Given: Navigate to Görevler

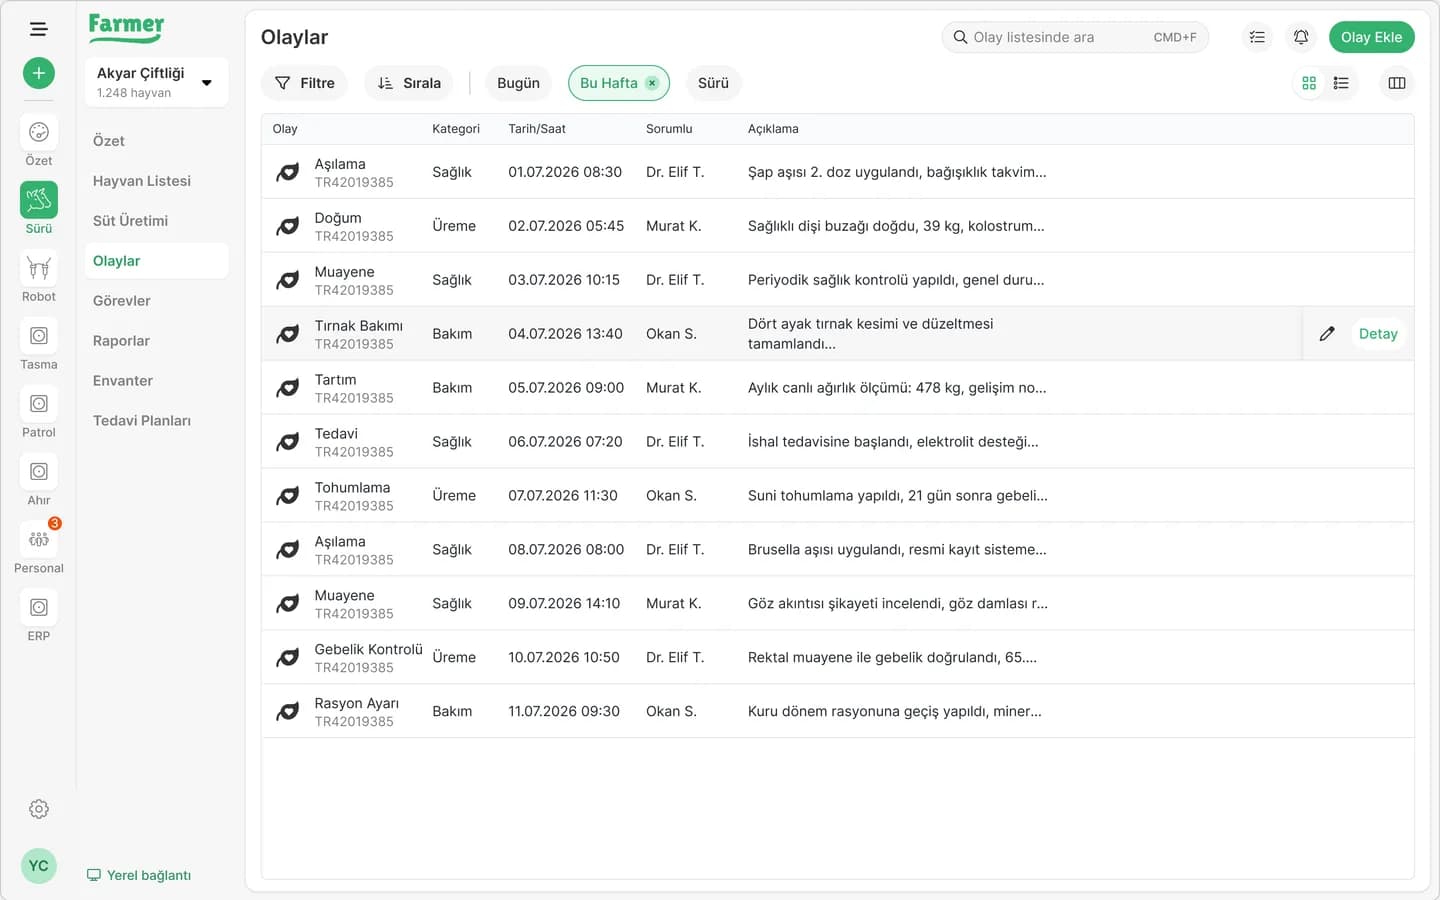Looking at the screenshot, I should 122,301.
